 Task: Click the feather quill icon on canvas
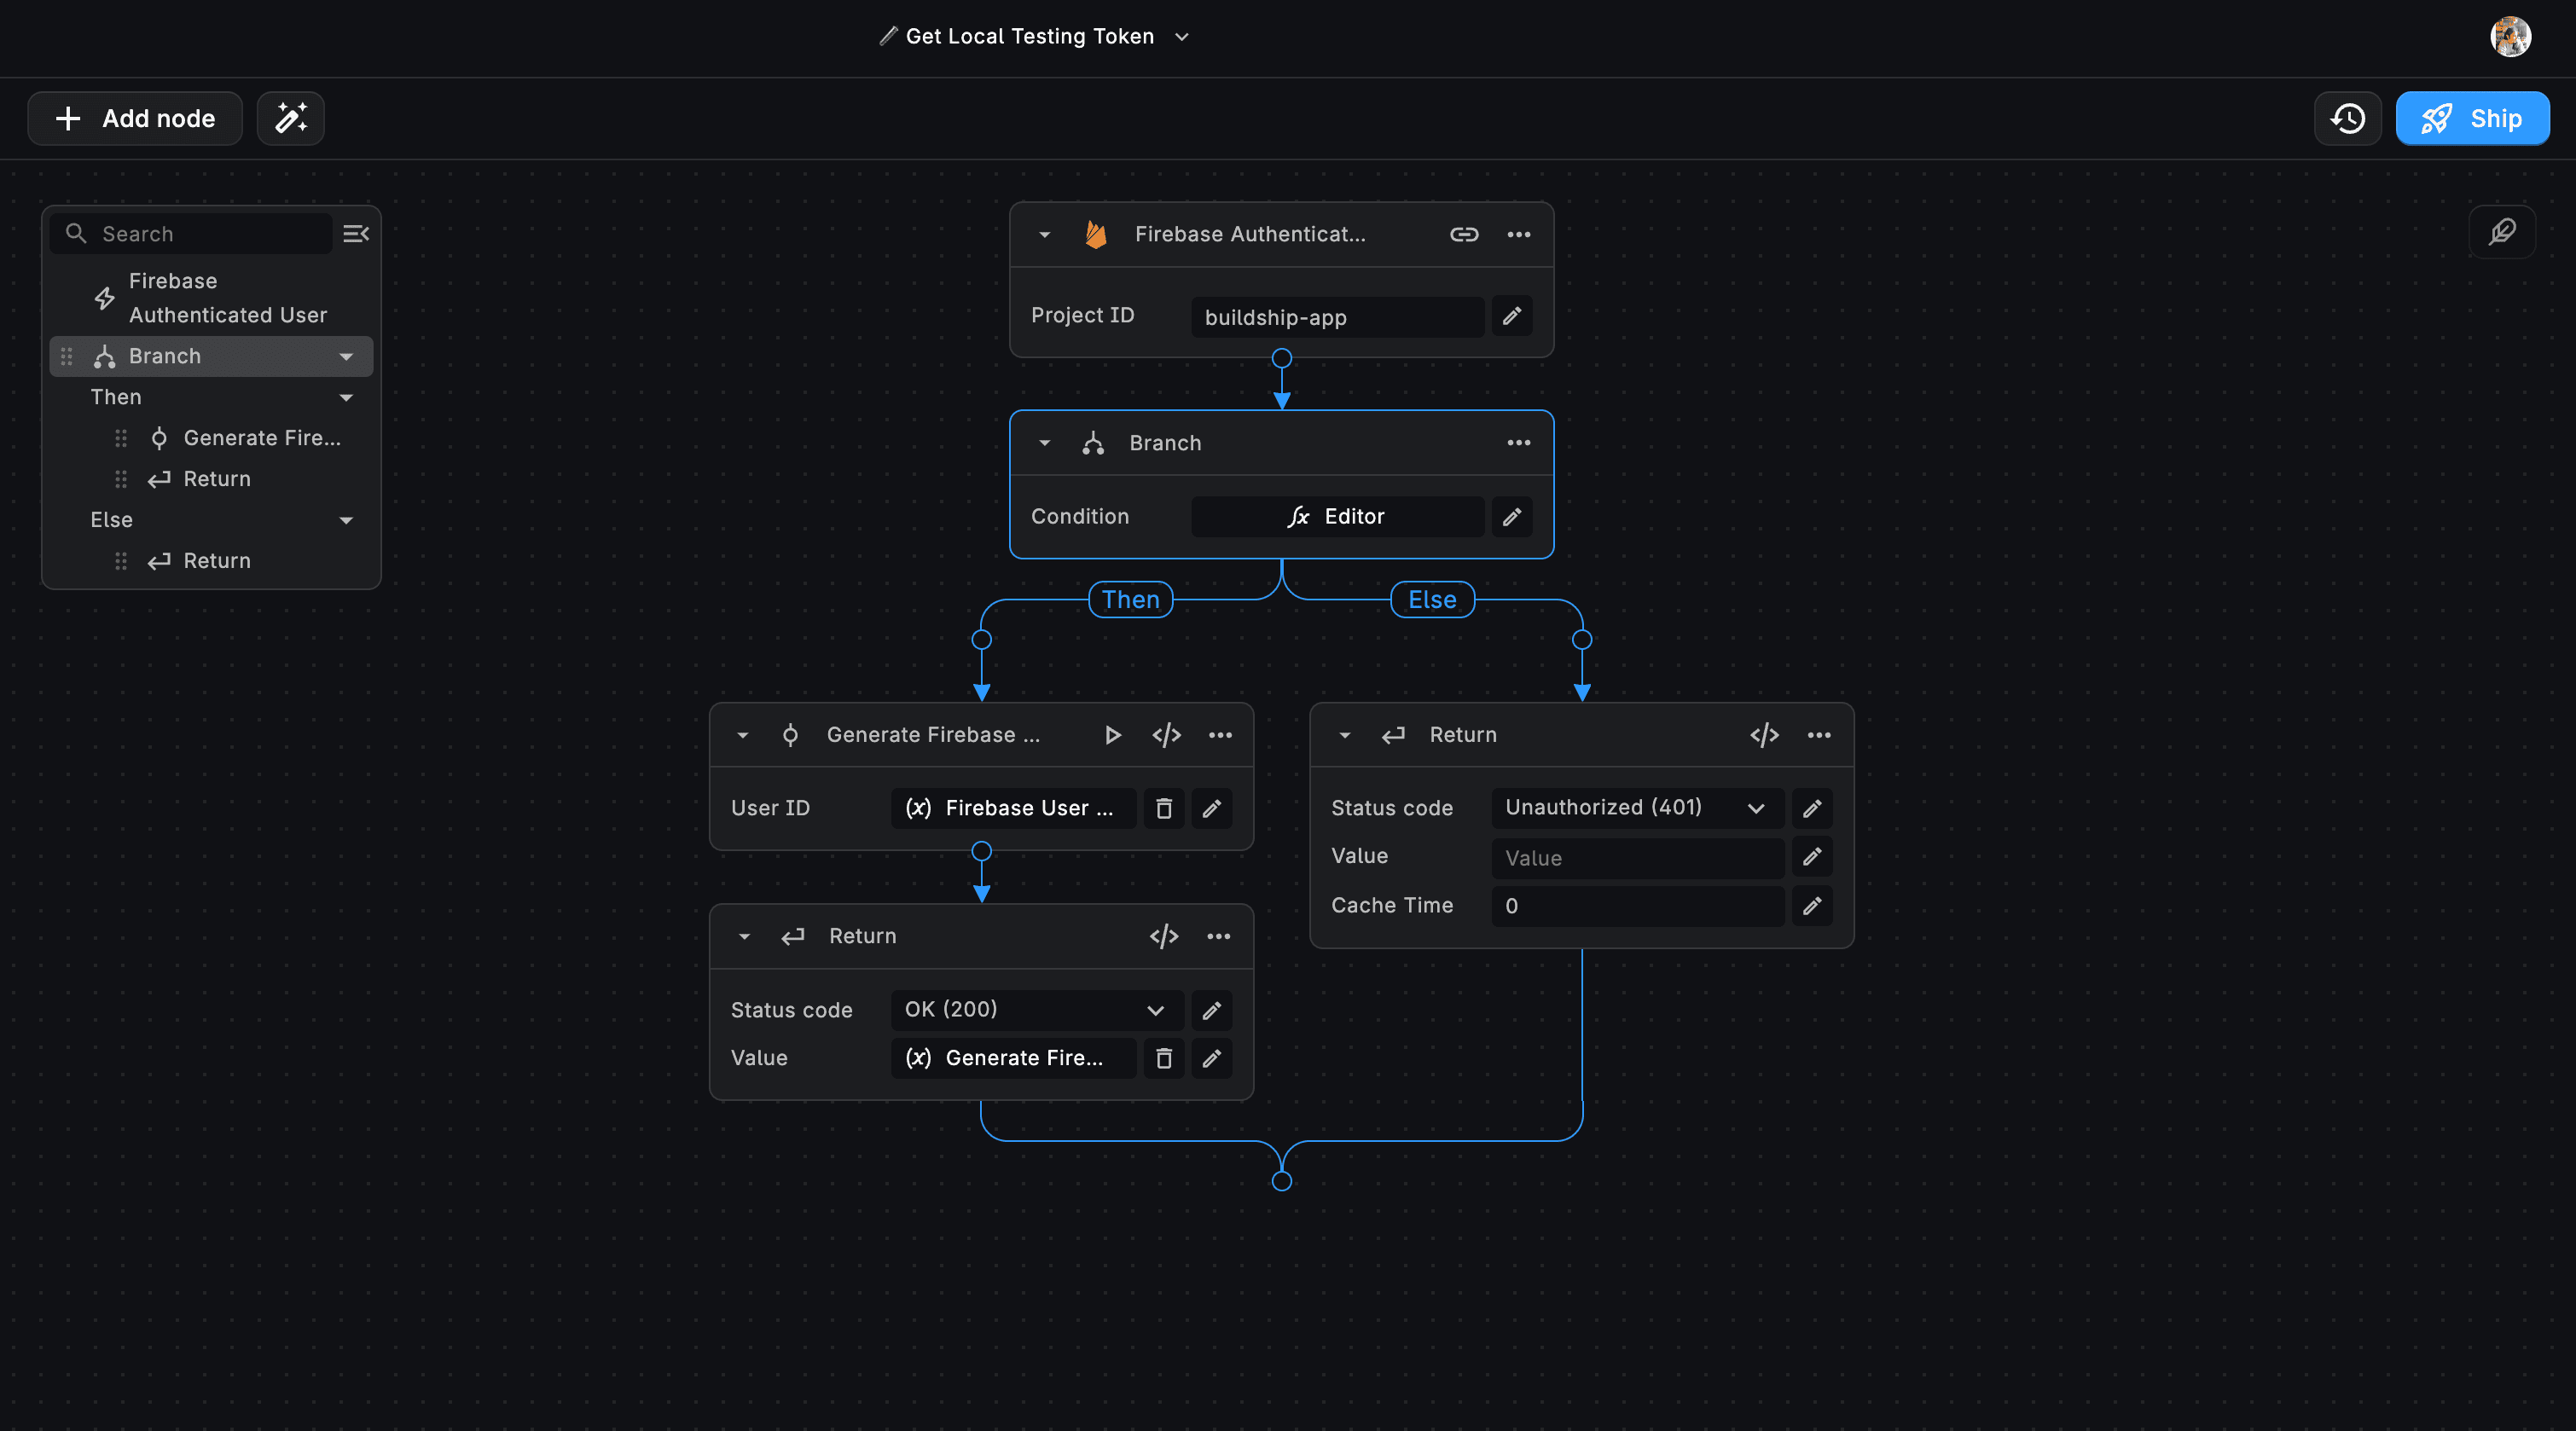click(x=2502, y=232)
